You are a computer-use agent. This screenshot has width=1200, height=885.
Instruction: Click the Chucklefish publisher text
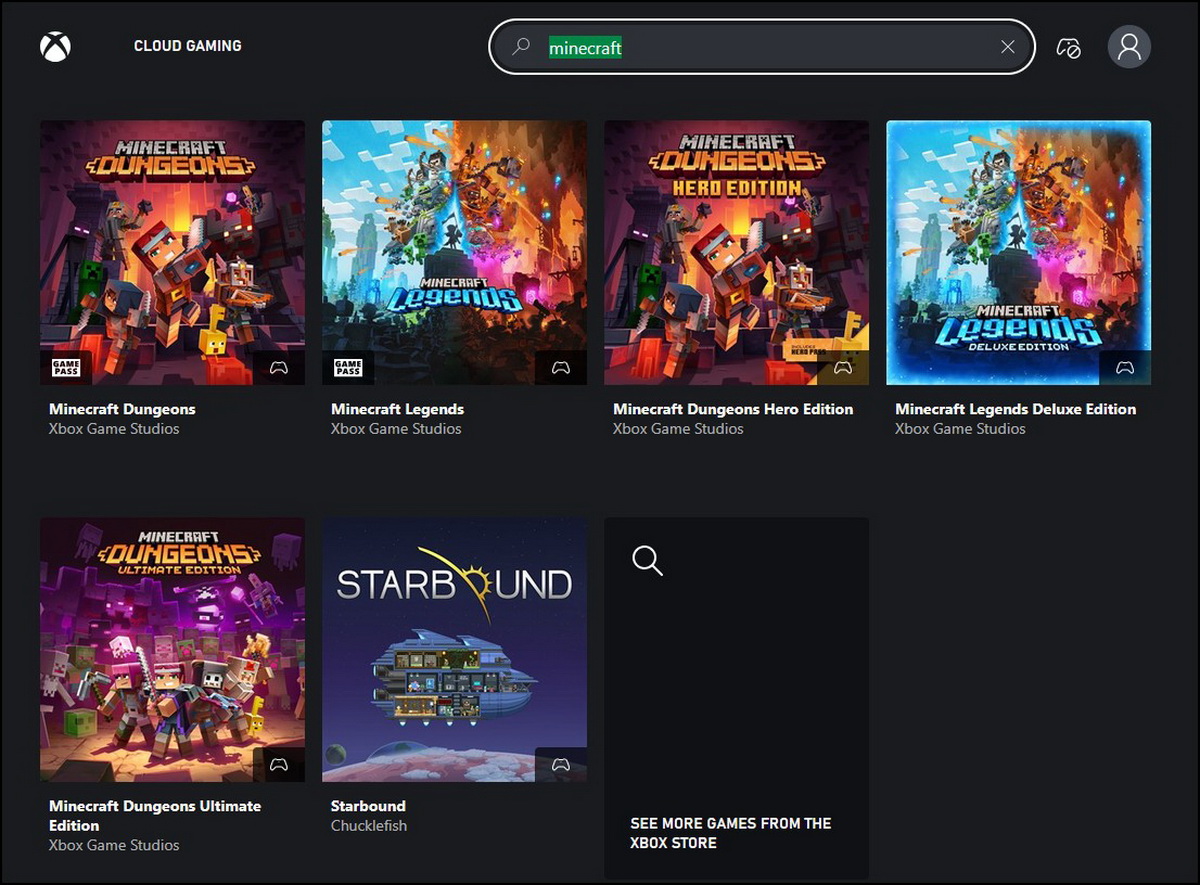pyautogui.click(x=369, y=826)
